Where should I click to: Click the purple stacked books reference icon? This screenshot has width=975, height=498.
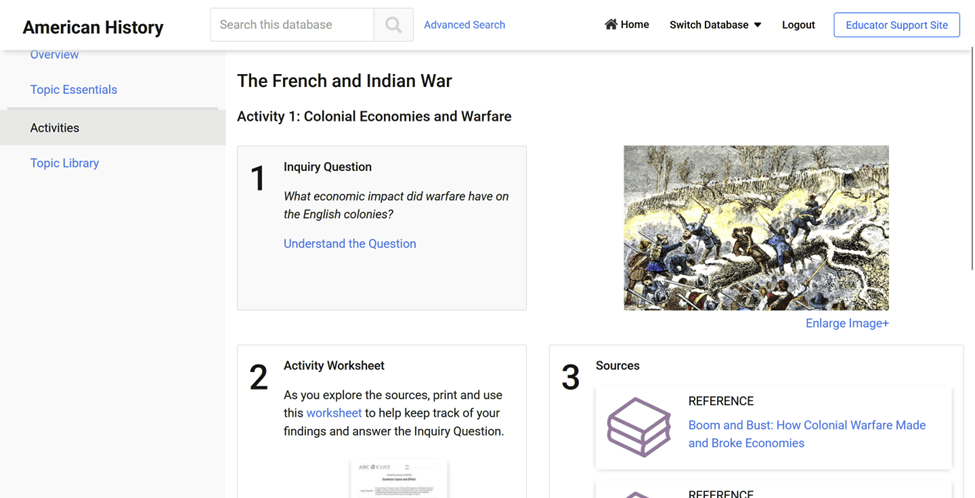638,427
